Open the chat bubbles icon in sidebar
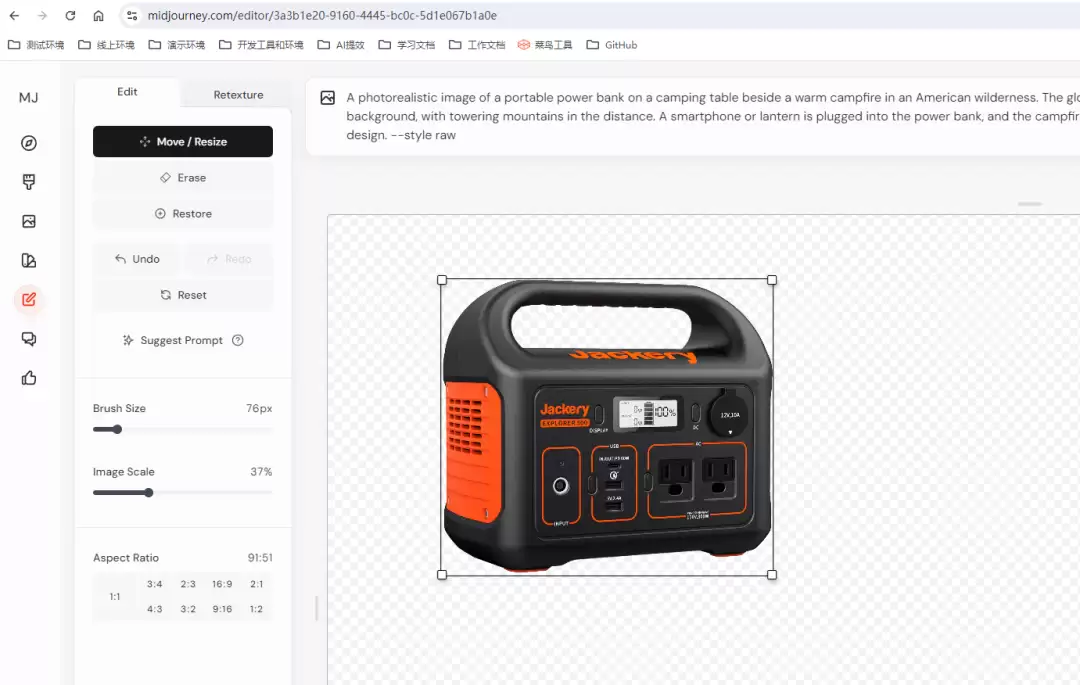The image size is (1080, 685). [29, 339]
